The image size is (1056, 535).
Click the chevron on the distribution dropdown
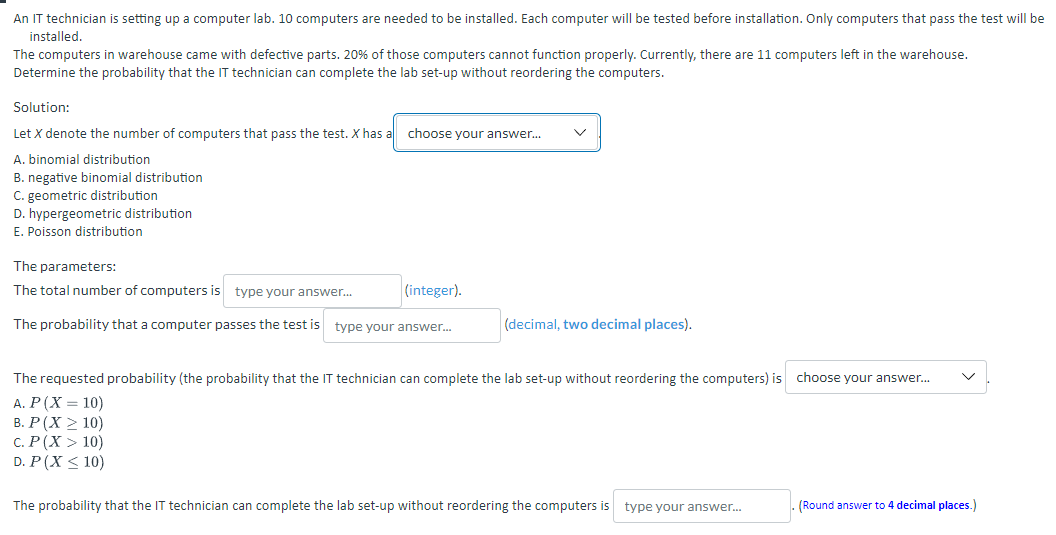580,133
